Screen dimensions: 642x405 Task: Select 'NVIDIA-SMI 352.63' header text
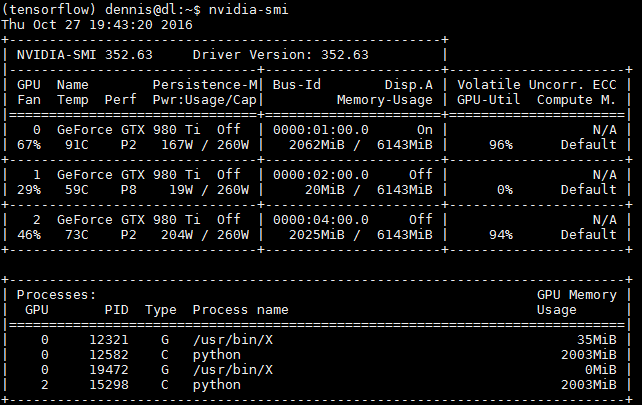tap(84, 55)
